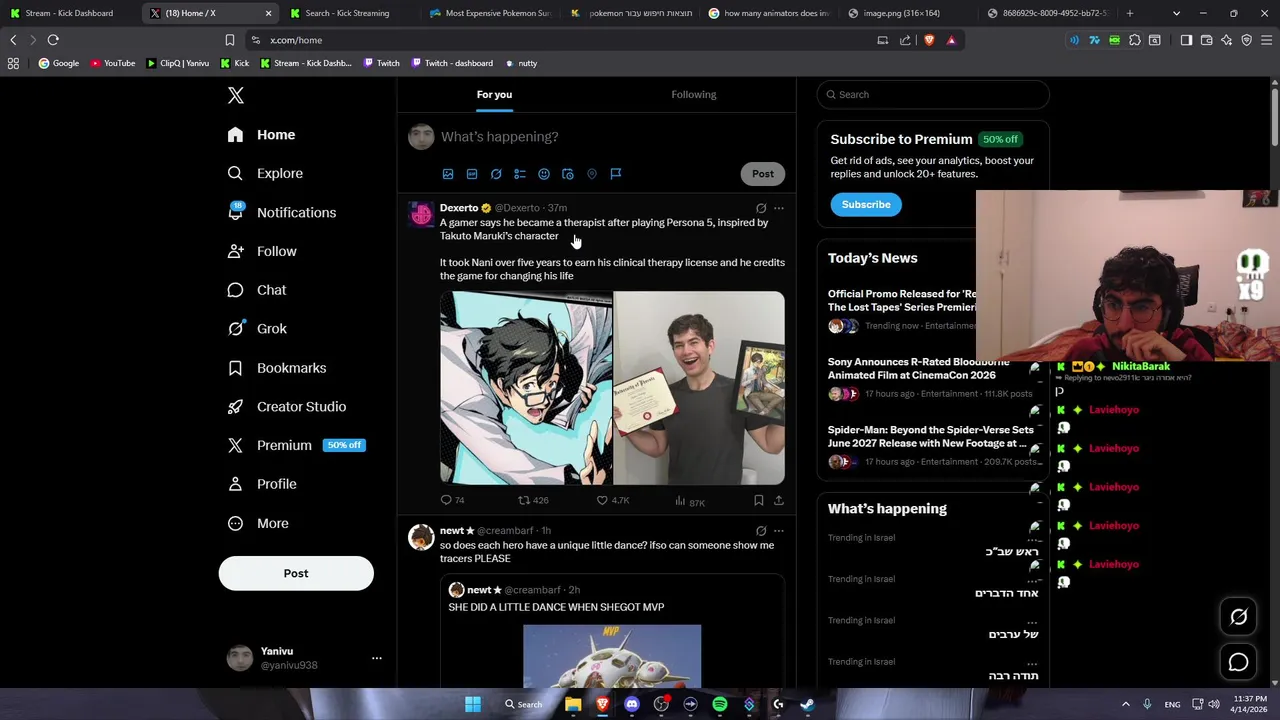Click the flag icon in composer
The width and height of the screenshot is (1280, 720).
point(616,174)
